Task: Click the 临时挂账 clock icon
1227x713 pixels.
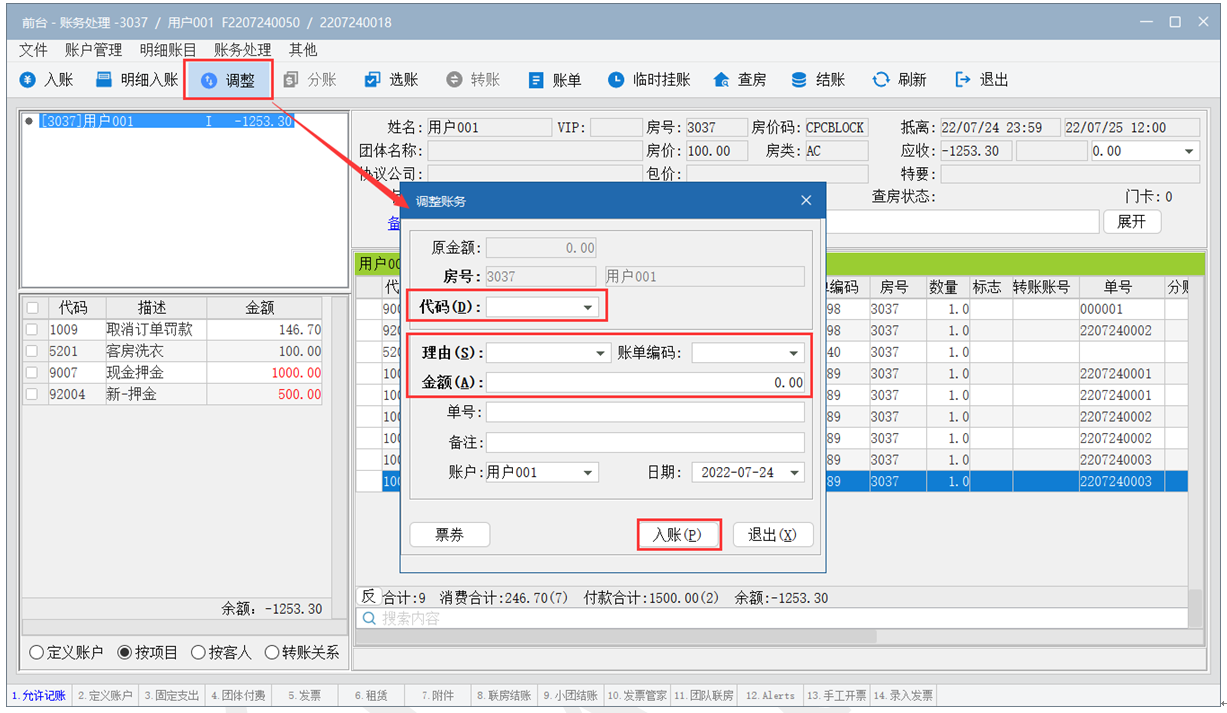Action: (617, 80)
